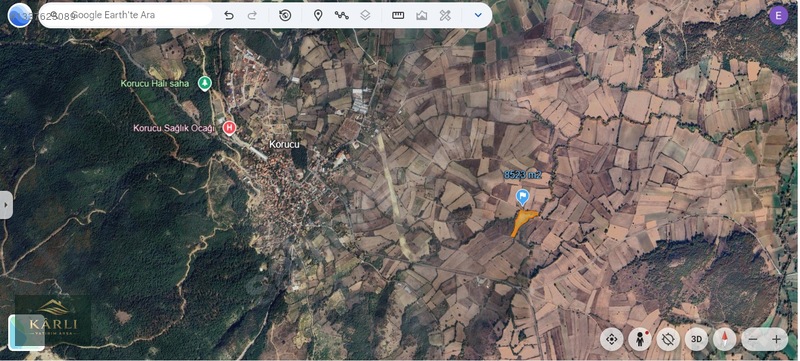Click the orange highlighted land parcel
The height and width of the screenshot is (361, 800).
[522, 222]
